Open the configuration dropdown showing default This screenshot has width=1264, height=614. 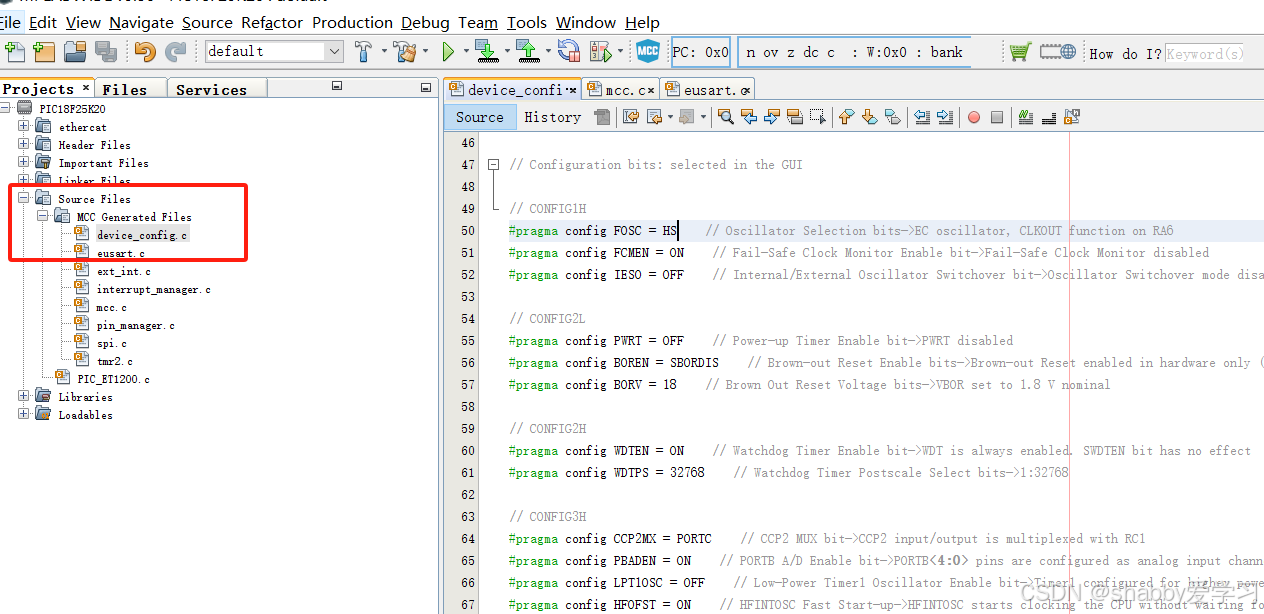click(x=275, y=51)
